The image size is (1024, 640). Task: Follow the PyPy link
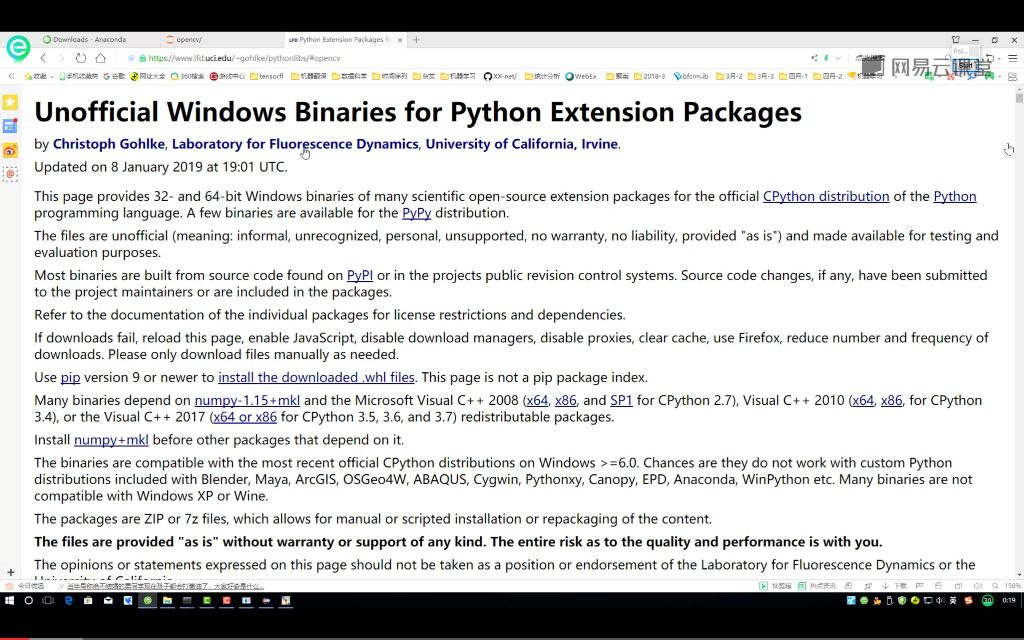417,213
